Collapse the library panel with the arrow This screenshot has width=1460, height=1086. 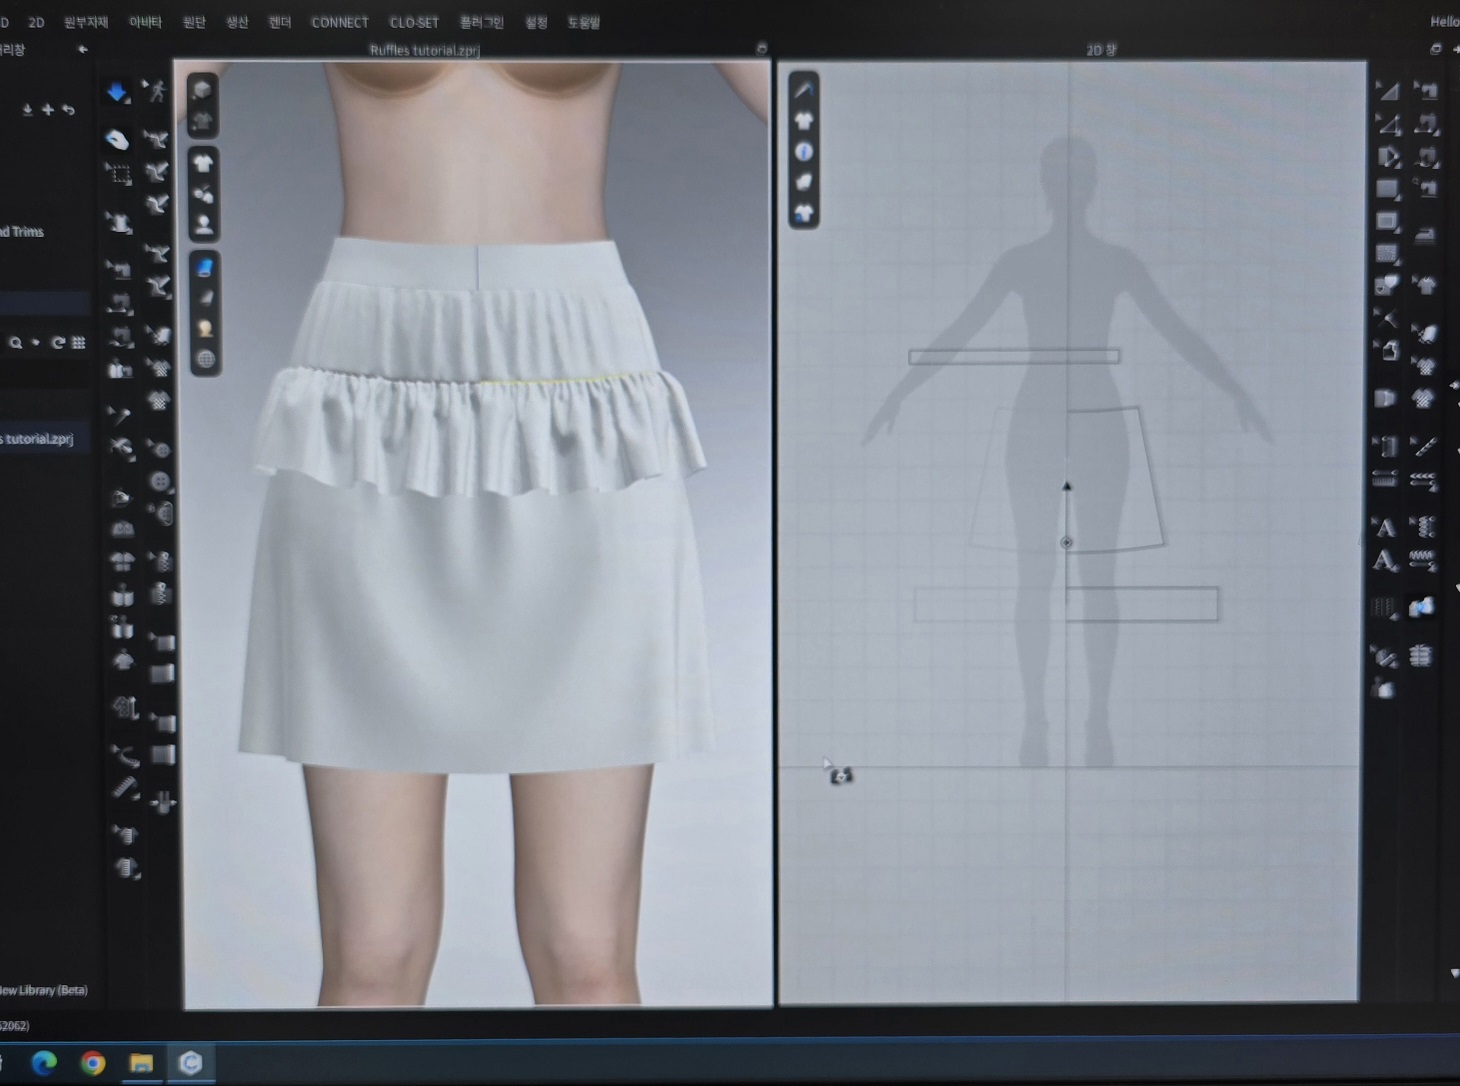[x=82, y=49]
